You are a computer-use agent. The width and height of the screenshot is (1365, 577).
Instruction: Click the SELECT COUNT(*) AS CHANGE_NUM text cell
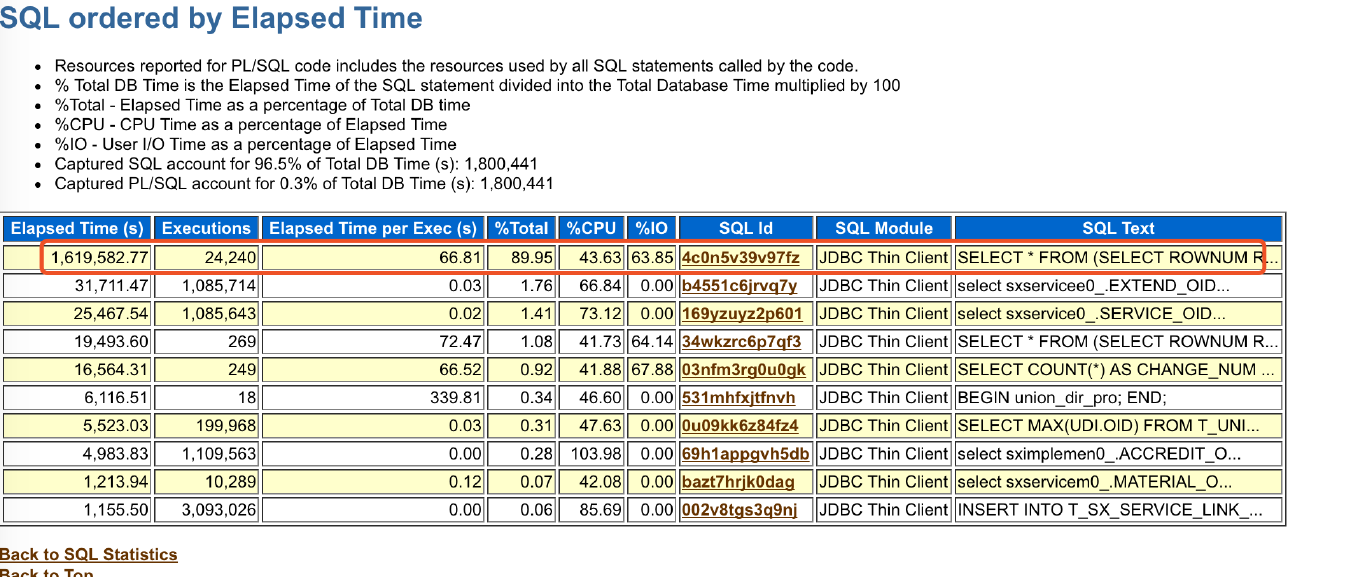(1117, 370)
